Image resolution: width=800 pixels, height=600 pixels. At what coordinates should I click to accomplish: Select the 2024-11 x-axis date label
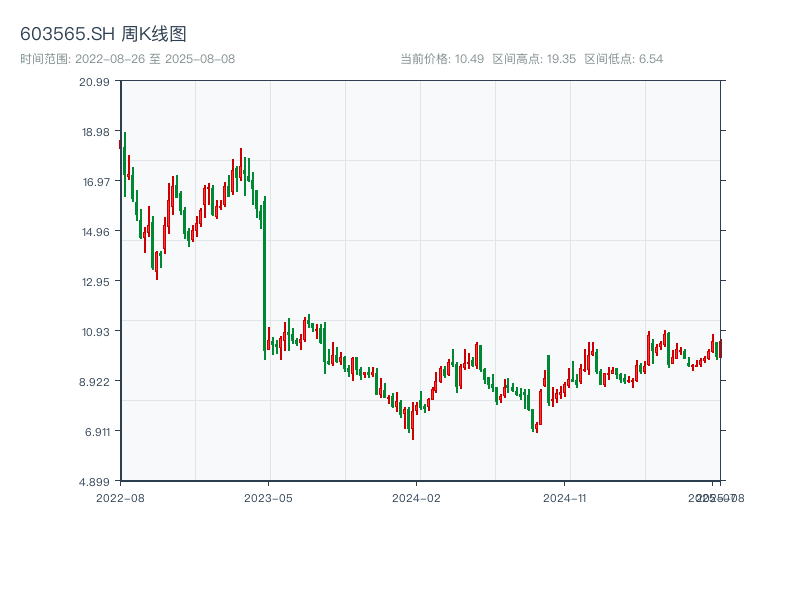tap(566, 497)
